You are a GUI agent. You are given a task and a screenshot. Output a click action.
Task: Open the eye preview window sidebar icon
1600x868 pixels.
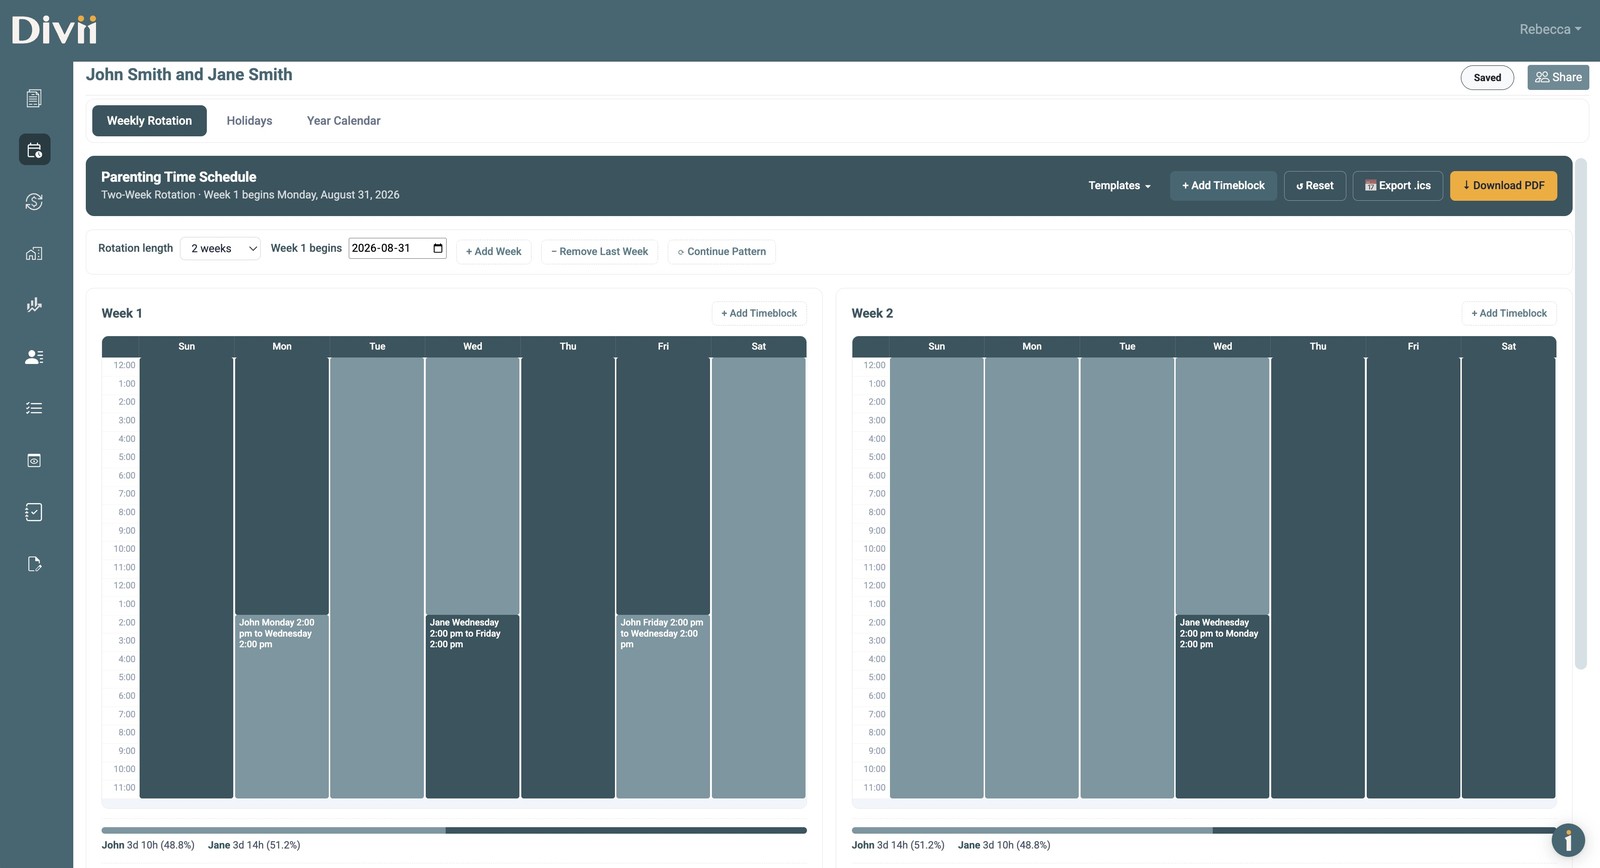click(x=34, y=460)
